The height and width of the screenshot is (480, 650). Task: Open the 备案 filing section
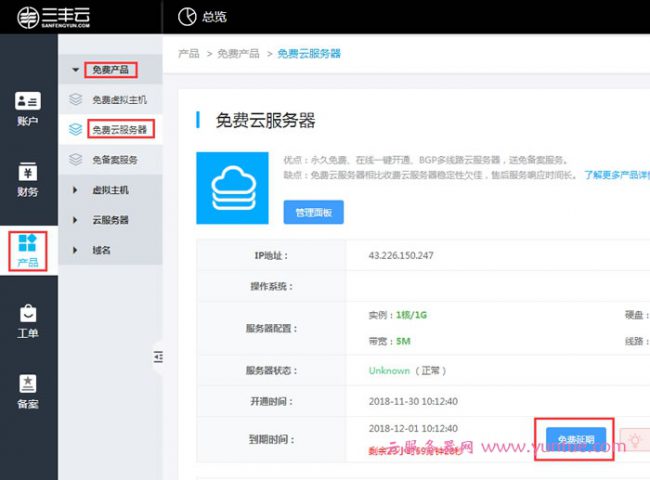pos(28,390)
